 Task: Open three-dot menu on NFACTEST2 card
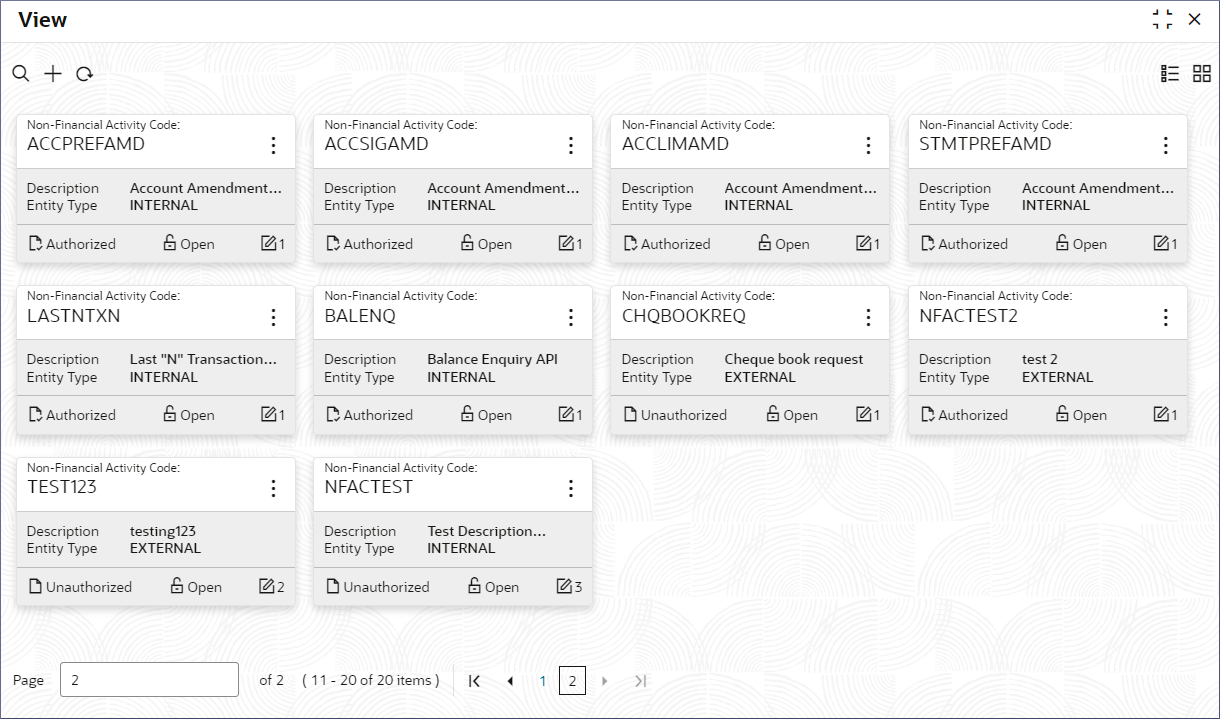coord(1166,317)
